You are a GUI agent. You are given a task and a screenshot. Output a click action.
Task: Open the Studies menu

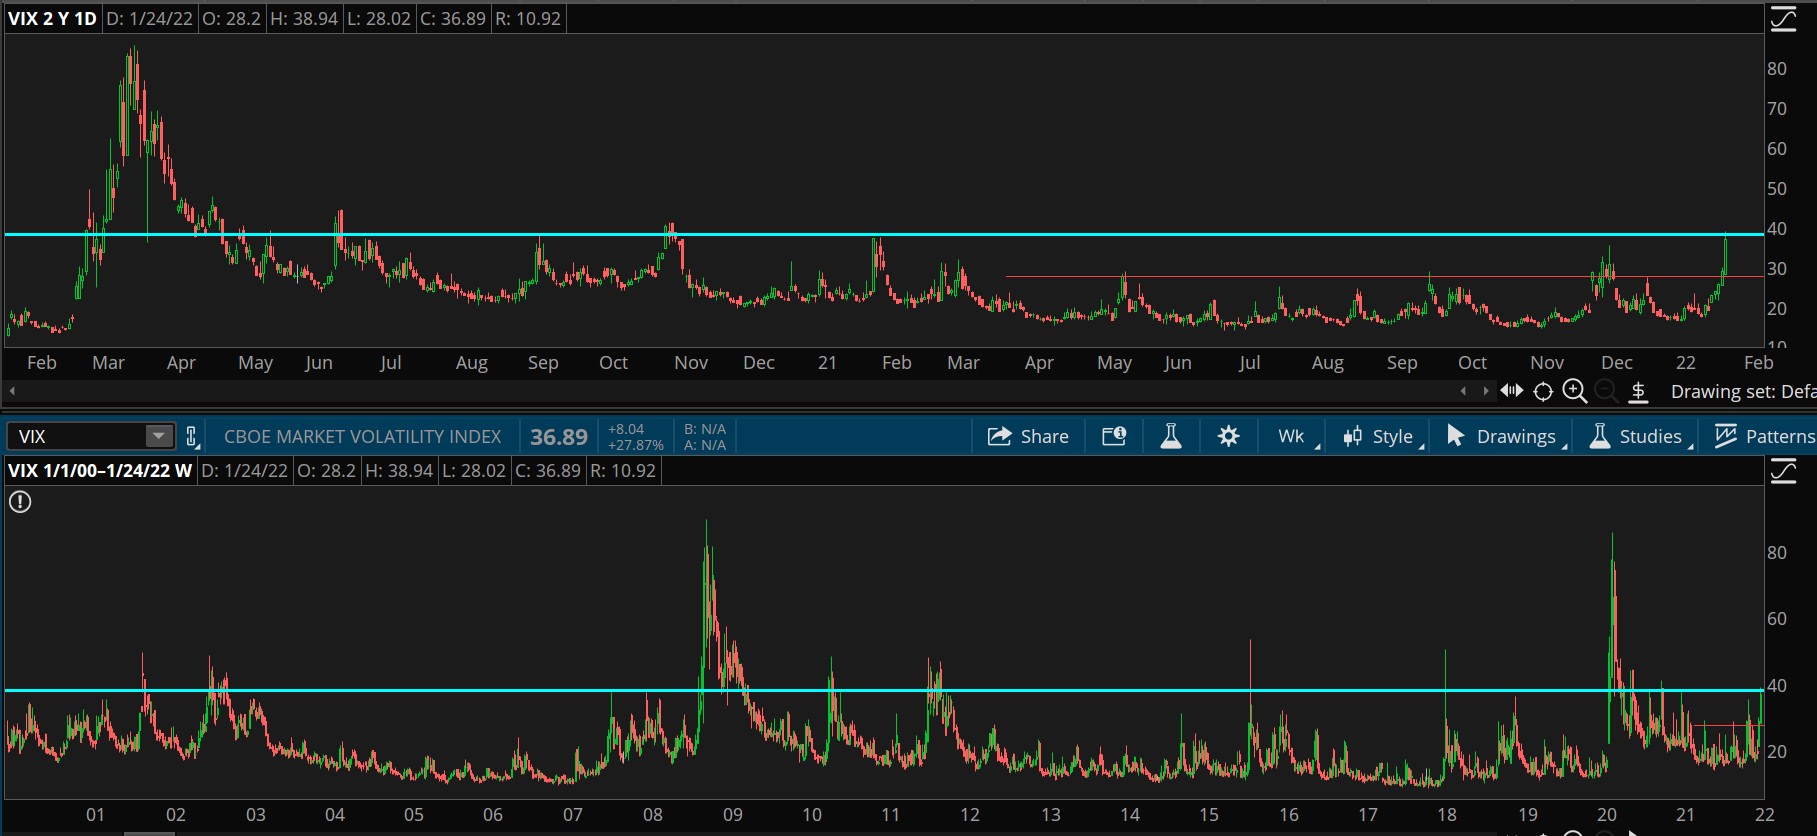(1640, 436)
